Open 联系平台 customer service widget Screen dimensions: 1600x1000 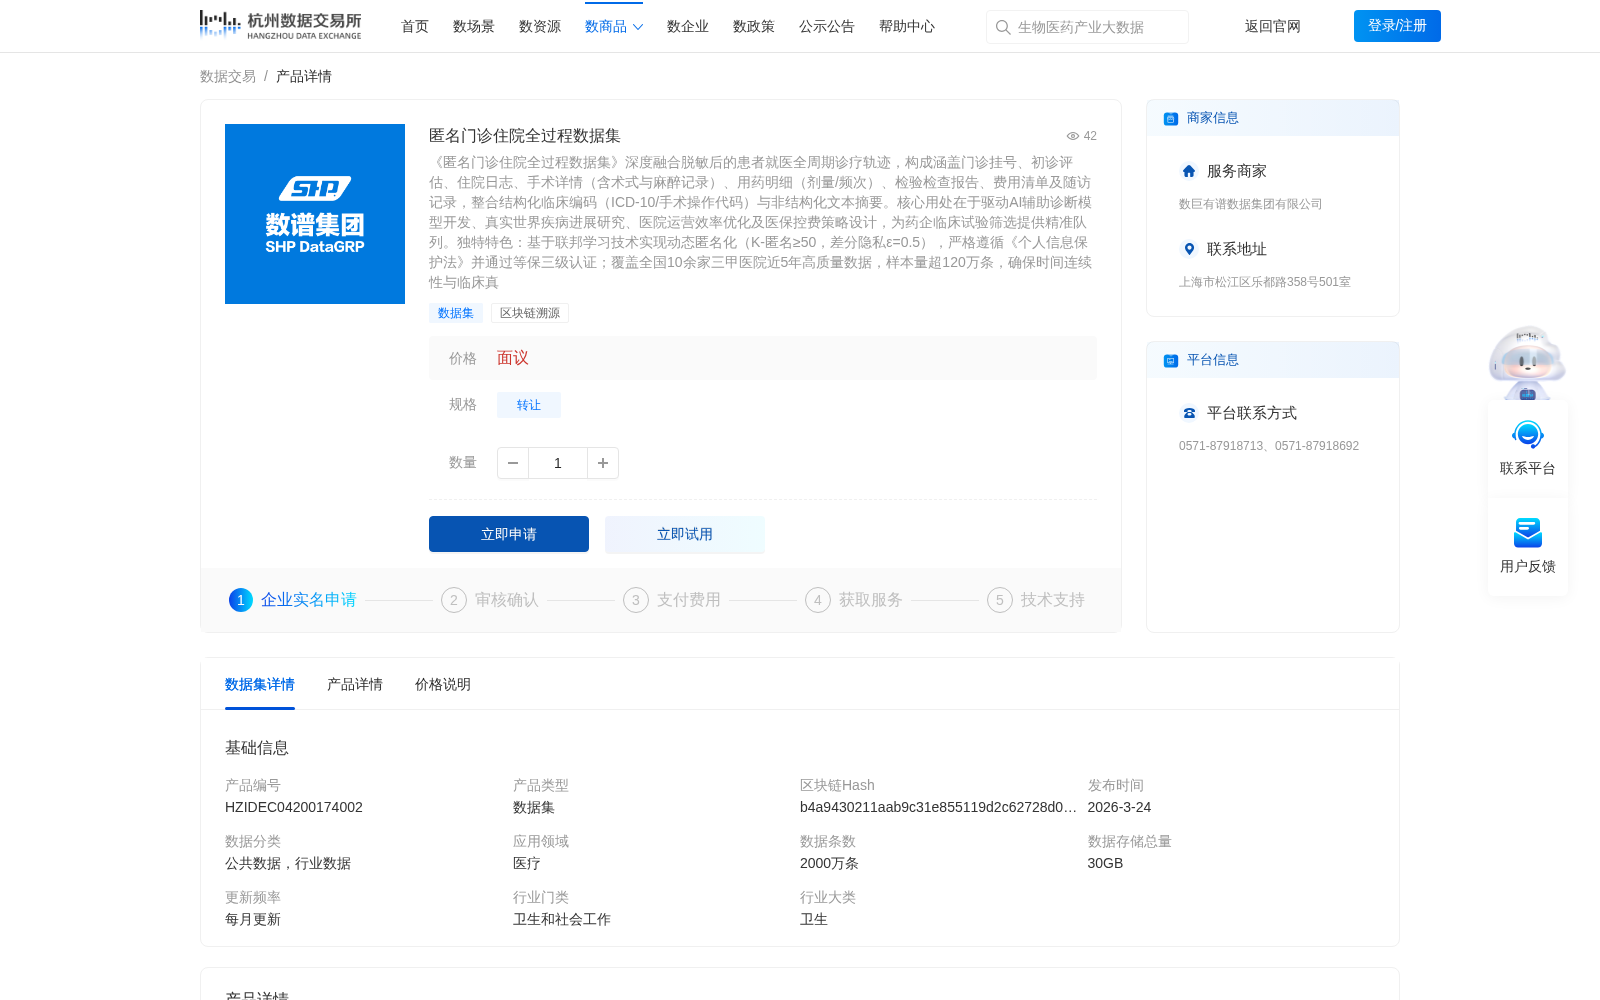pos(1528,448)
